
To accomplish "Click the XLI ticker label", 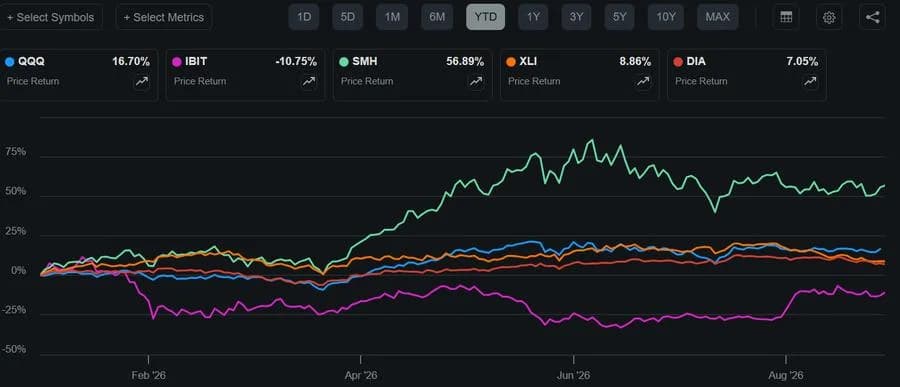I will coord(529,62).
